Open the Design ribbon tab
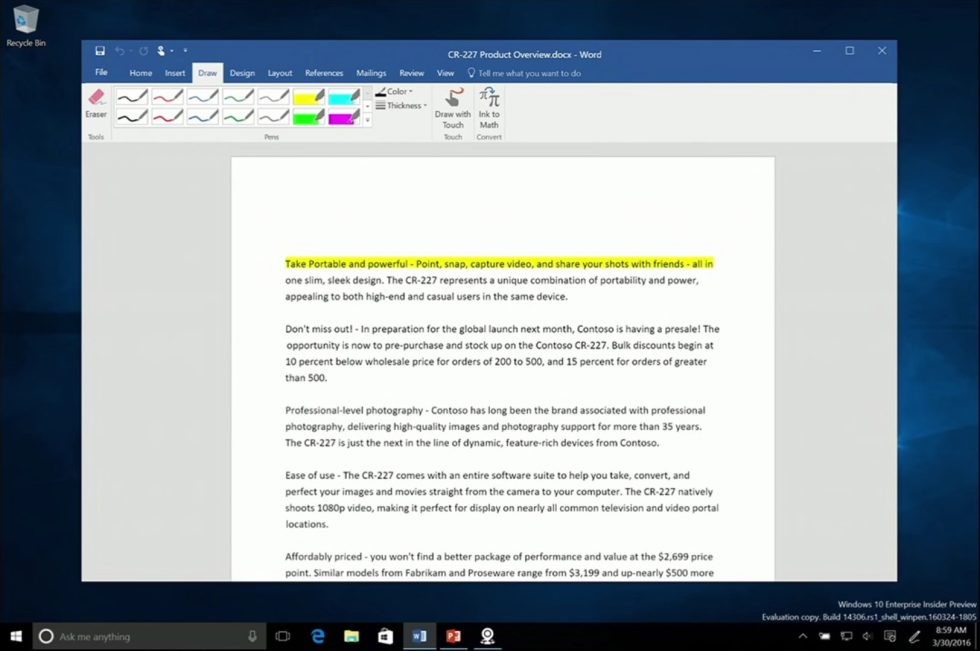 coord(242,73)
